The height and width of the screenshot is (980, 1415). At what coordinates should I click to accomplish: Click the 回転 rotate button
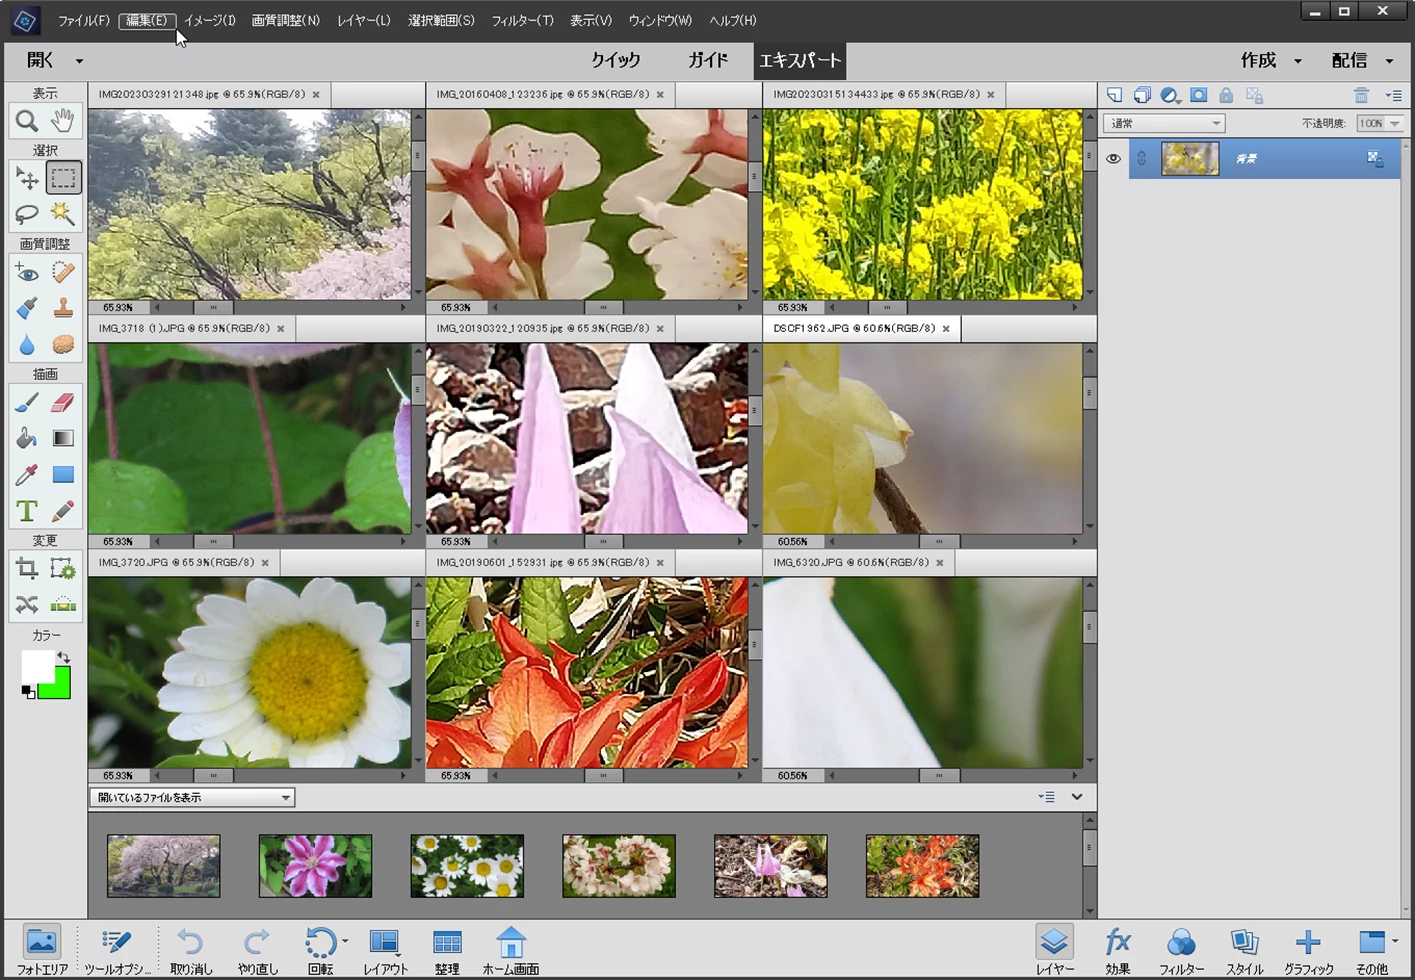click(320, 950)
